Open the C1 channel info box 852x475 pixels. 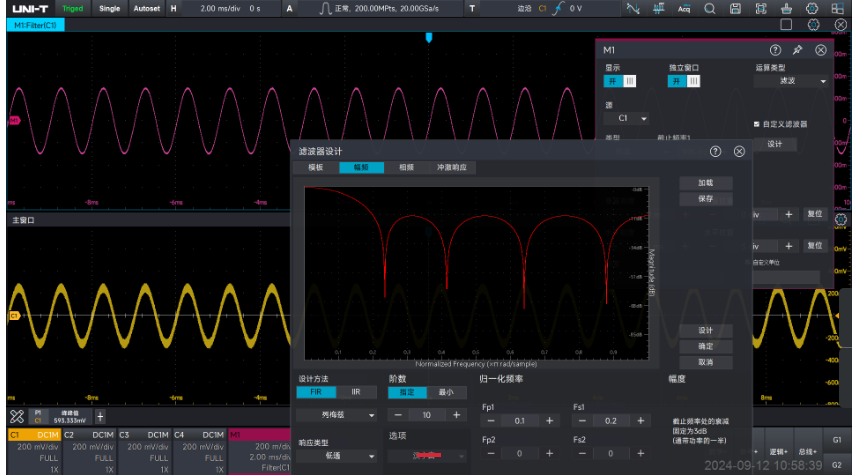click(x=34, y=451)
